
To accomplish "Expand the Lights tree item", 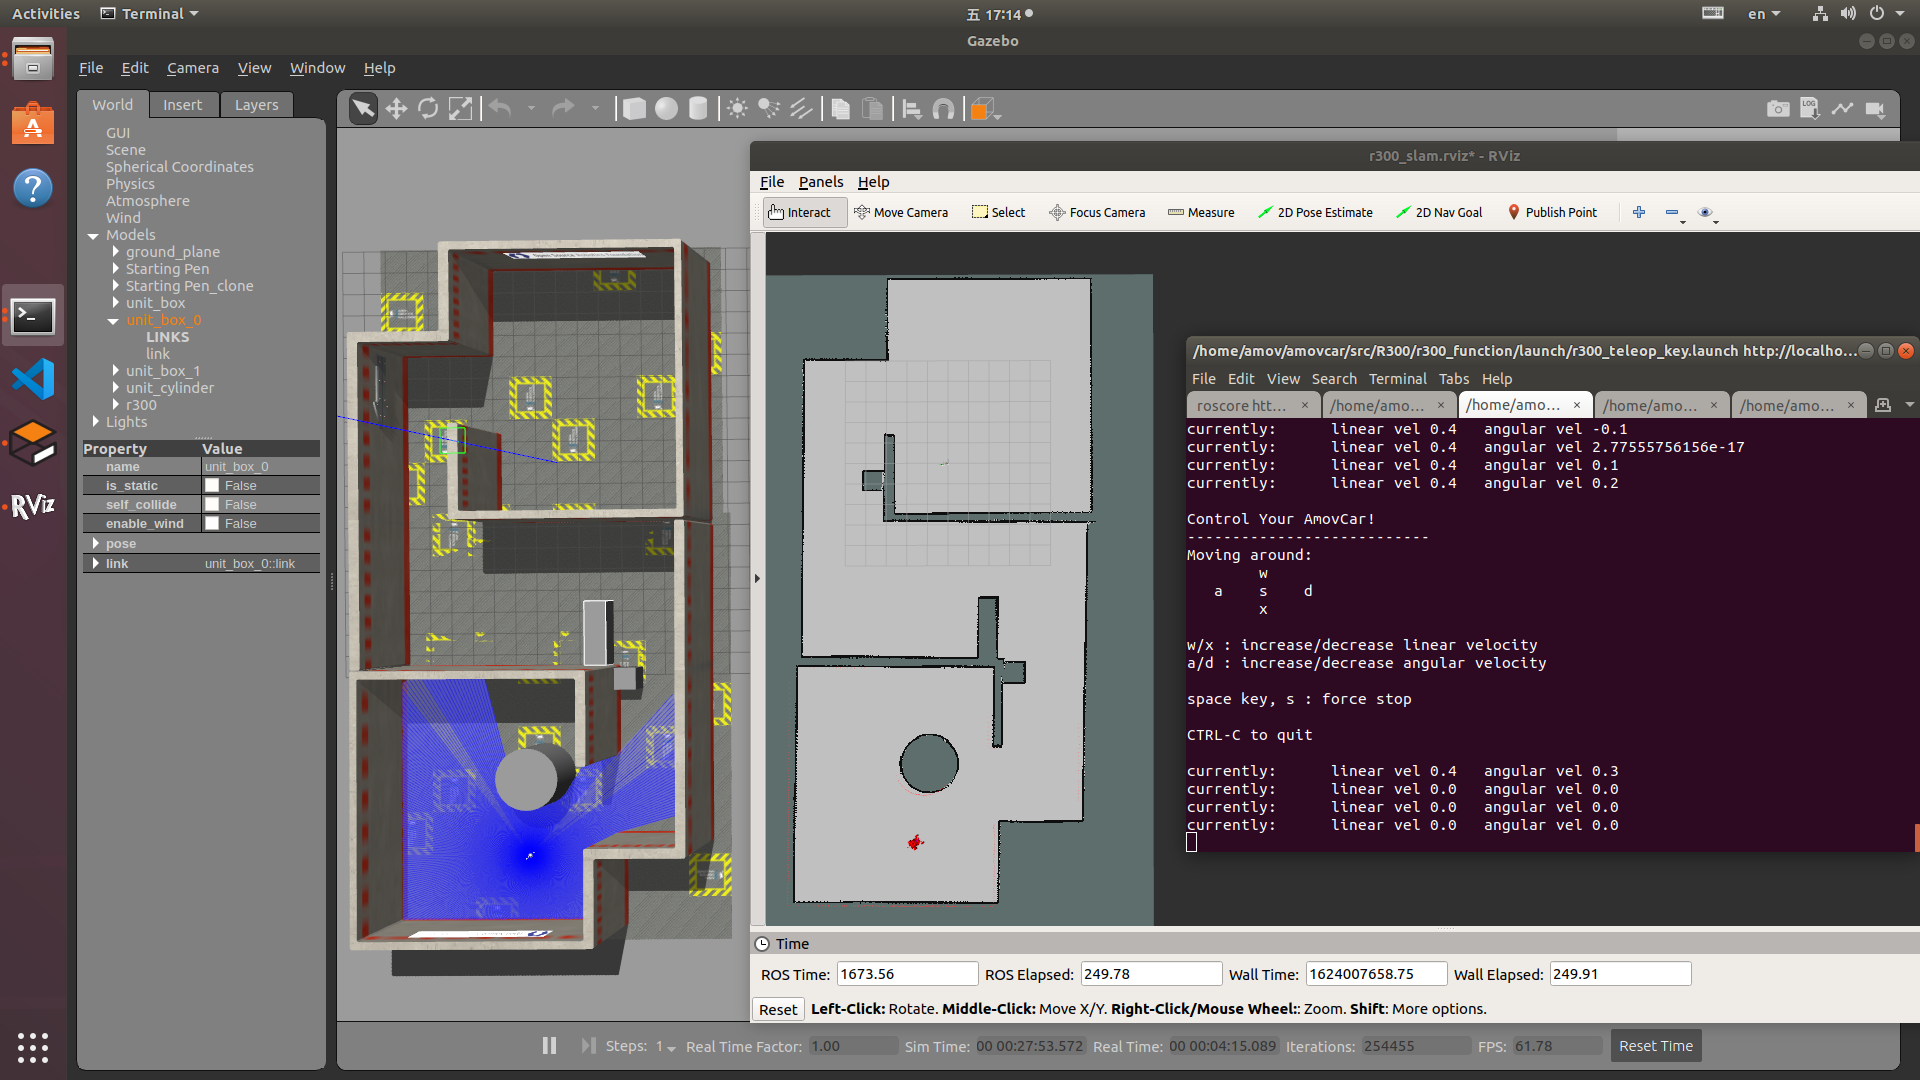I will click(x=95, y=421).
